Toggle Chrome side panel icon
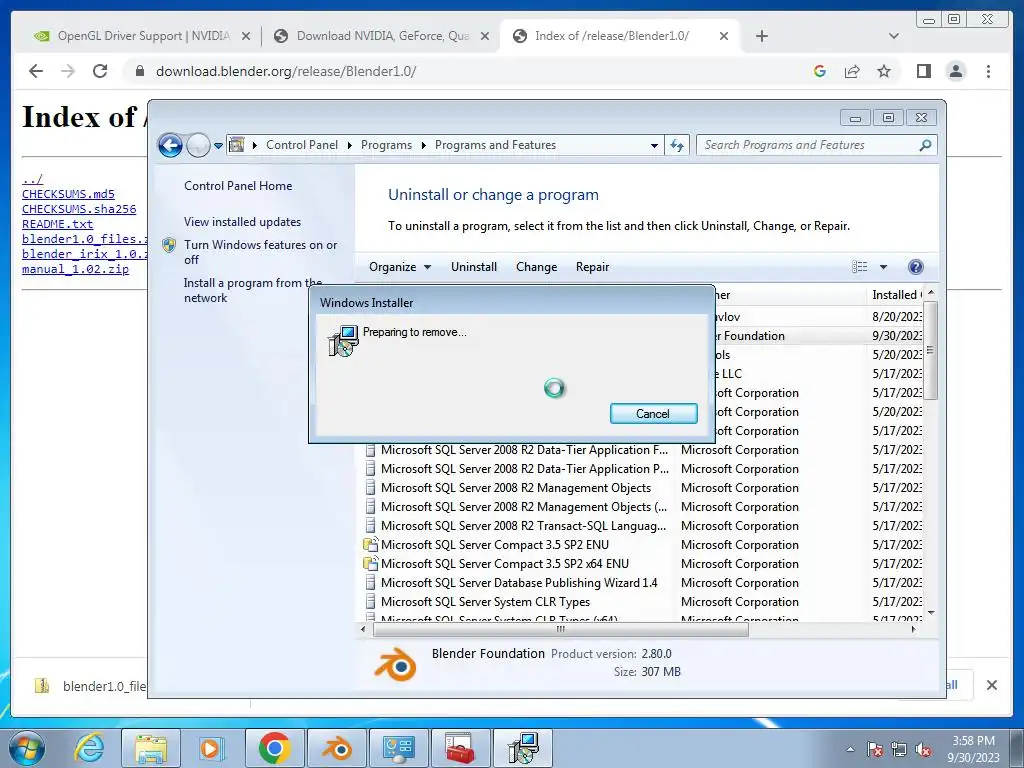 click(x=923, y=71)
